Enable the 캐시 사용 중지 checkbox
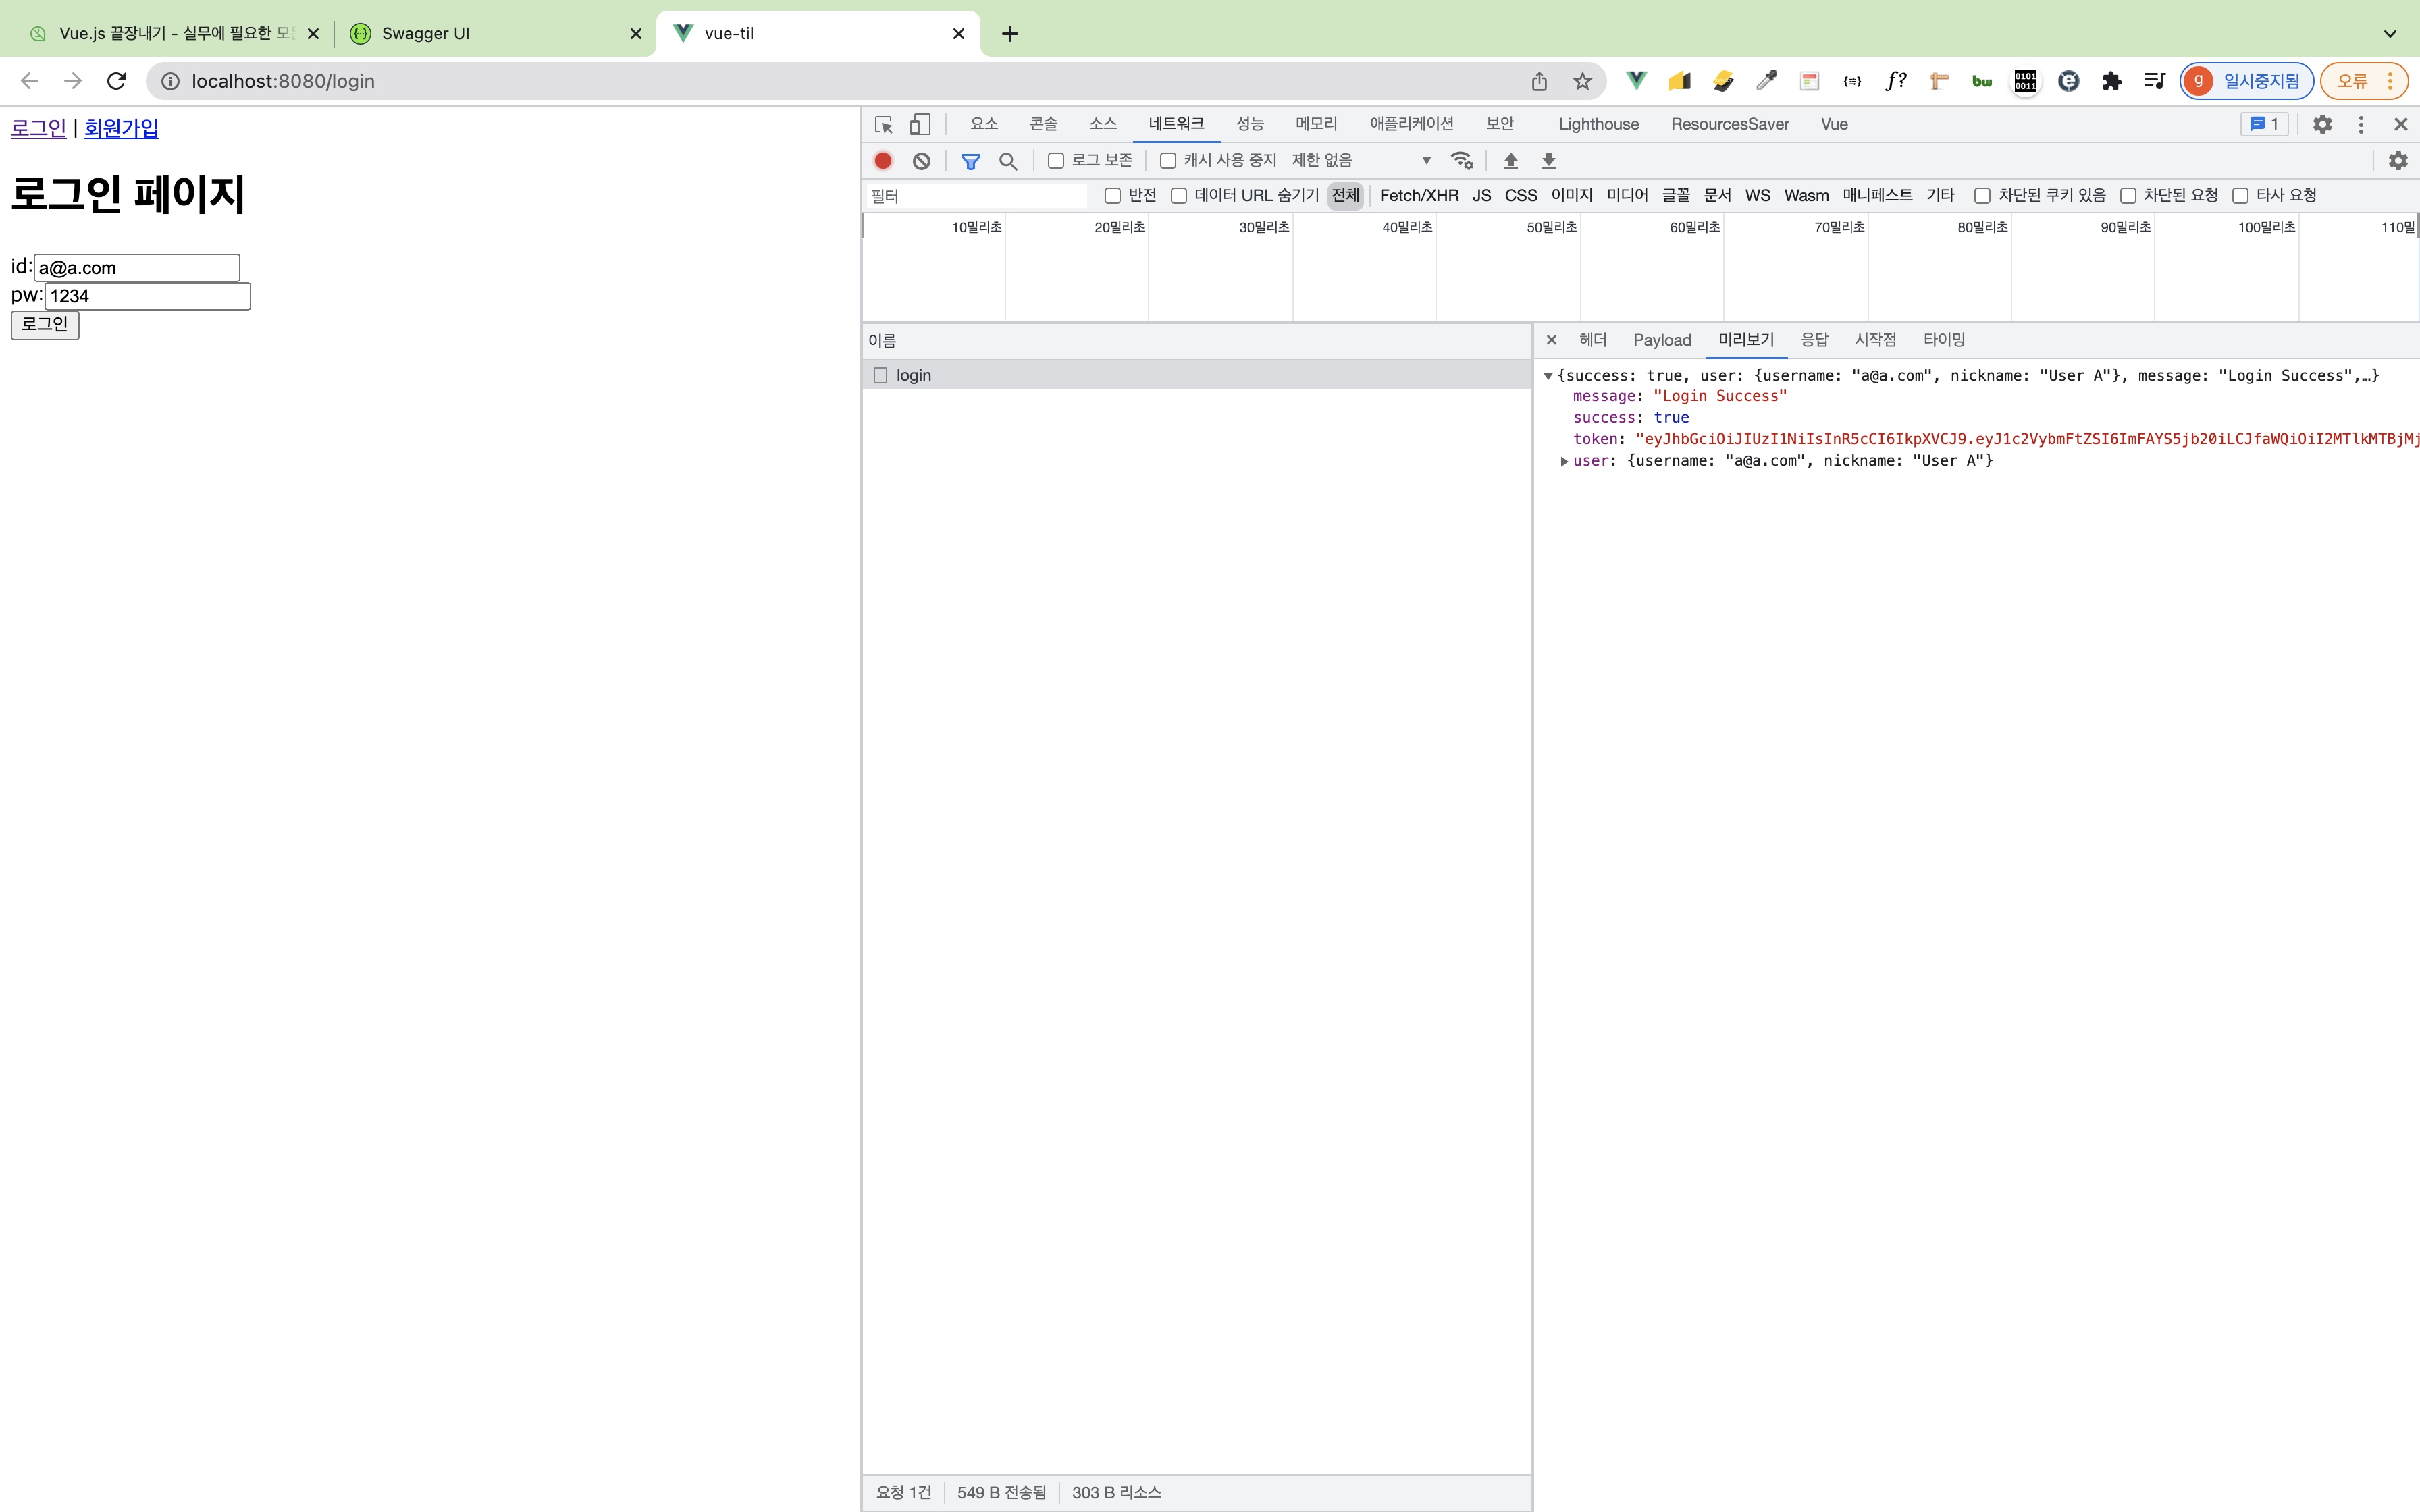 1168,160
